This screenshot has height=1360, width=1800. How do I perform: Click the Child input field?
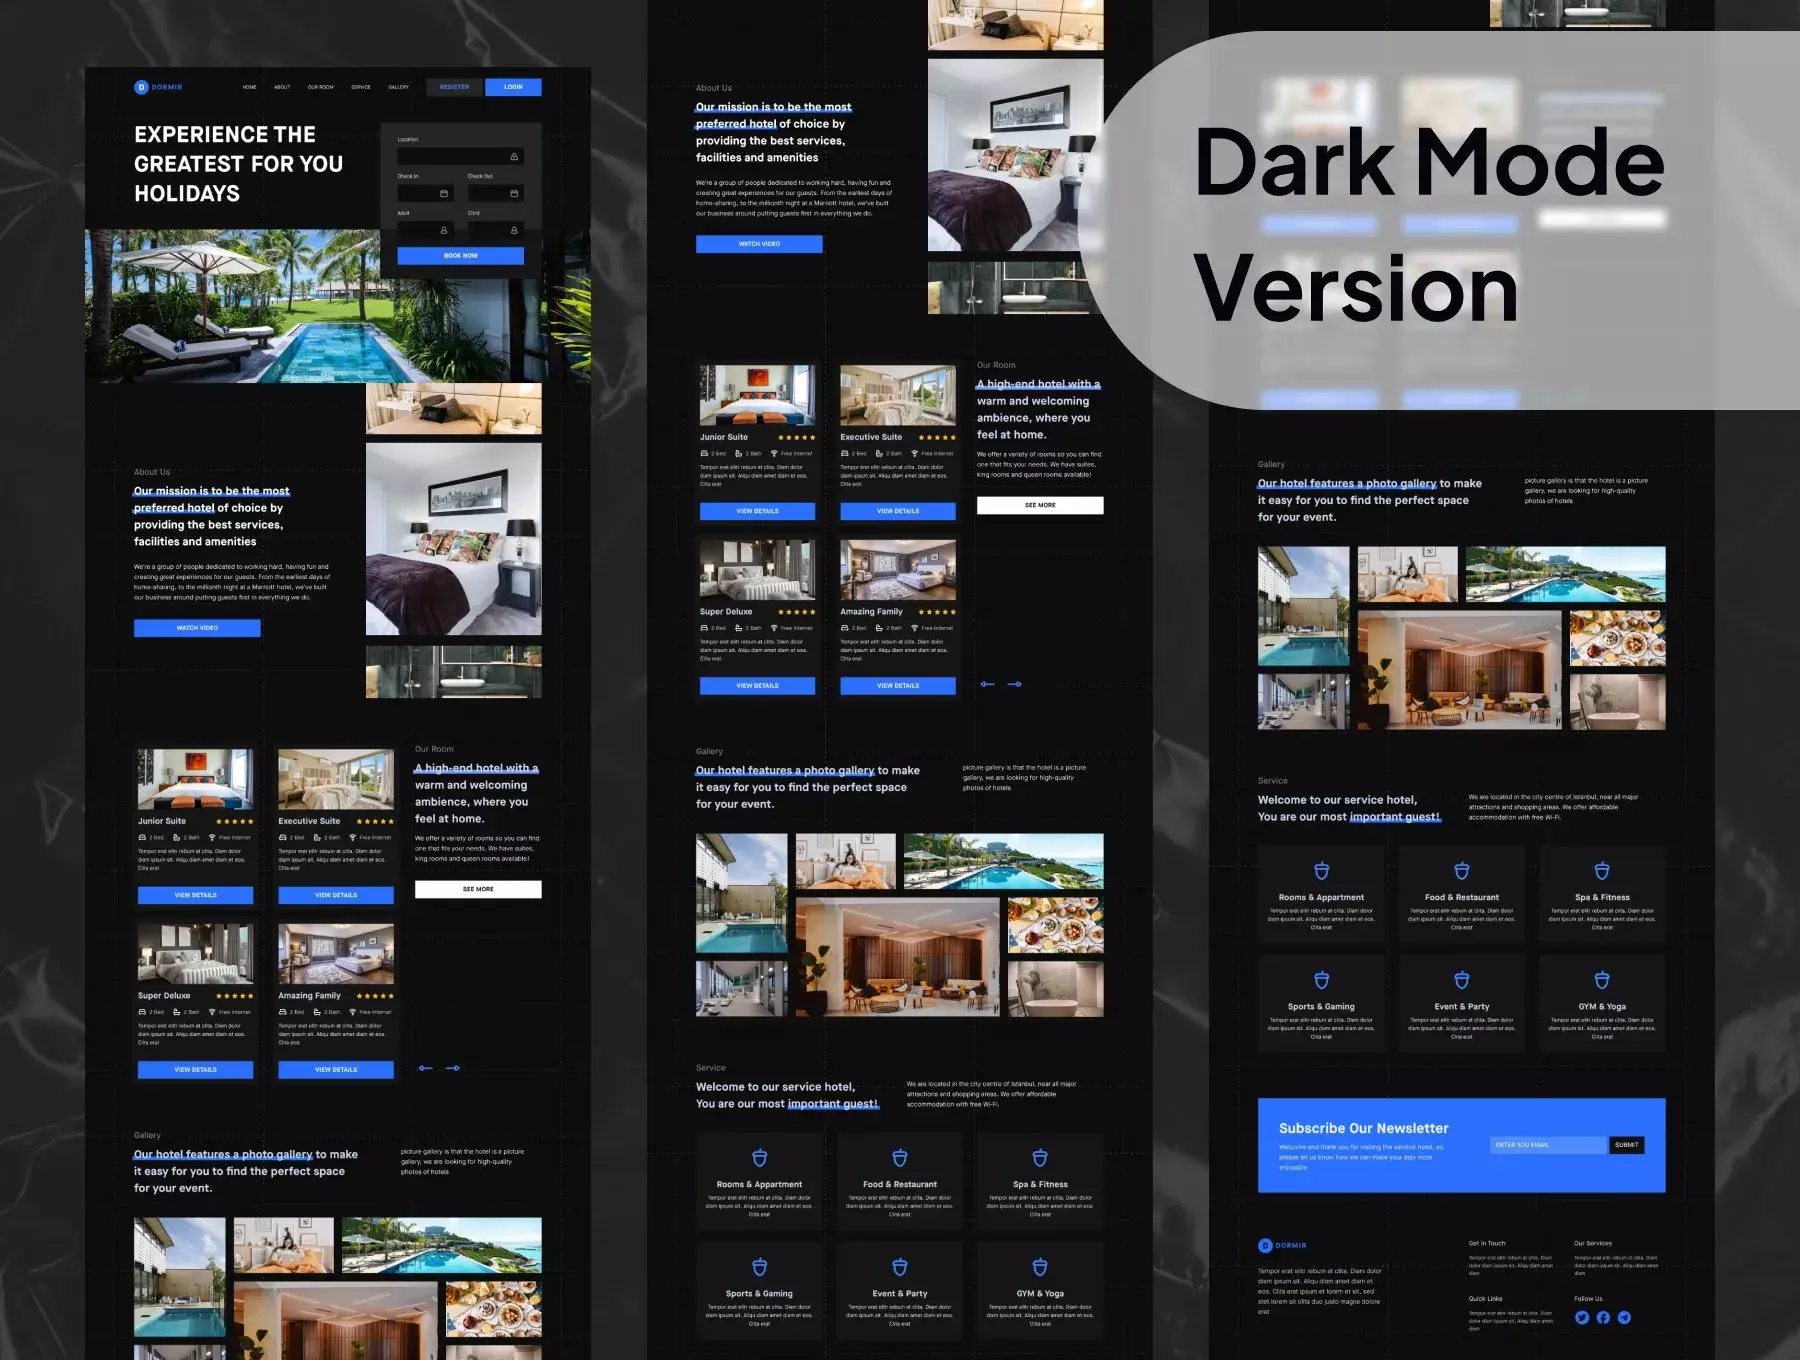pos(495,230)
